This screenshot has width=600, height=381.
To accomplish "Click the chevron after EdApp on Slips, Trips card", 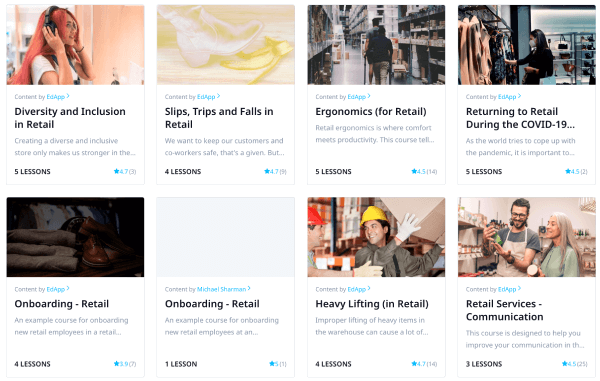I will tap(218, 96).
